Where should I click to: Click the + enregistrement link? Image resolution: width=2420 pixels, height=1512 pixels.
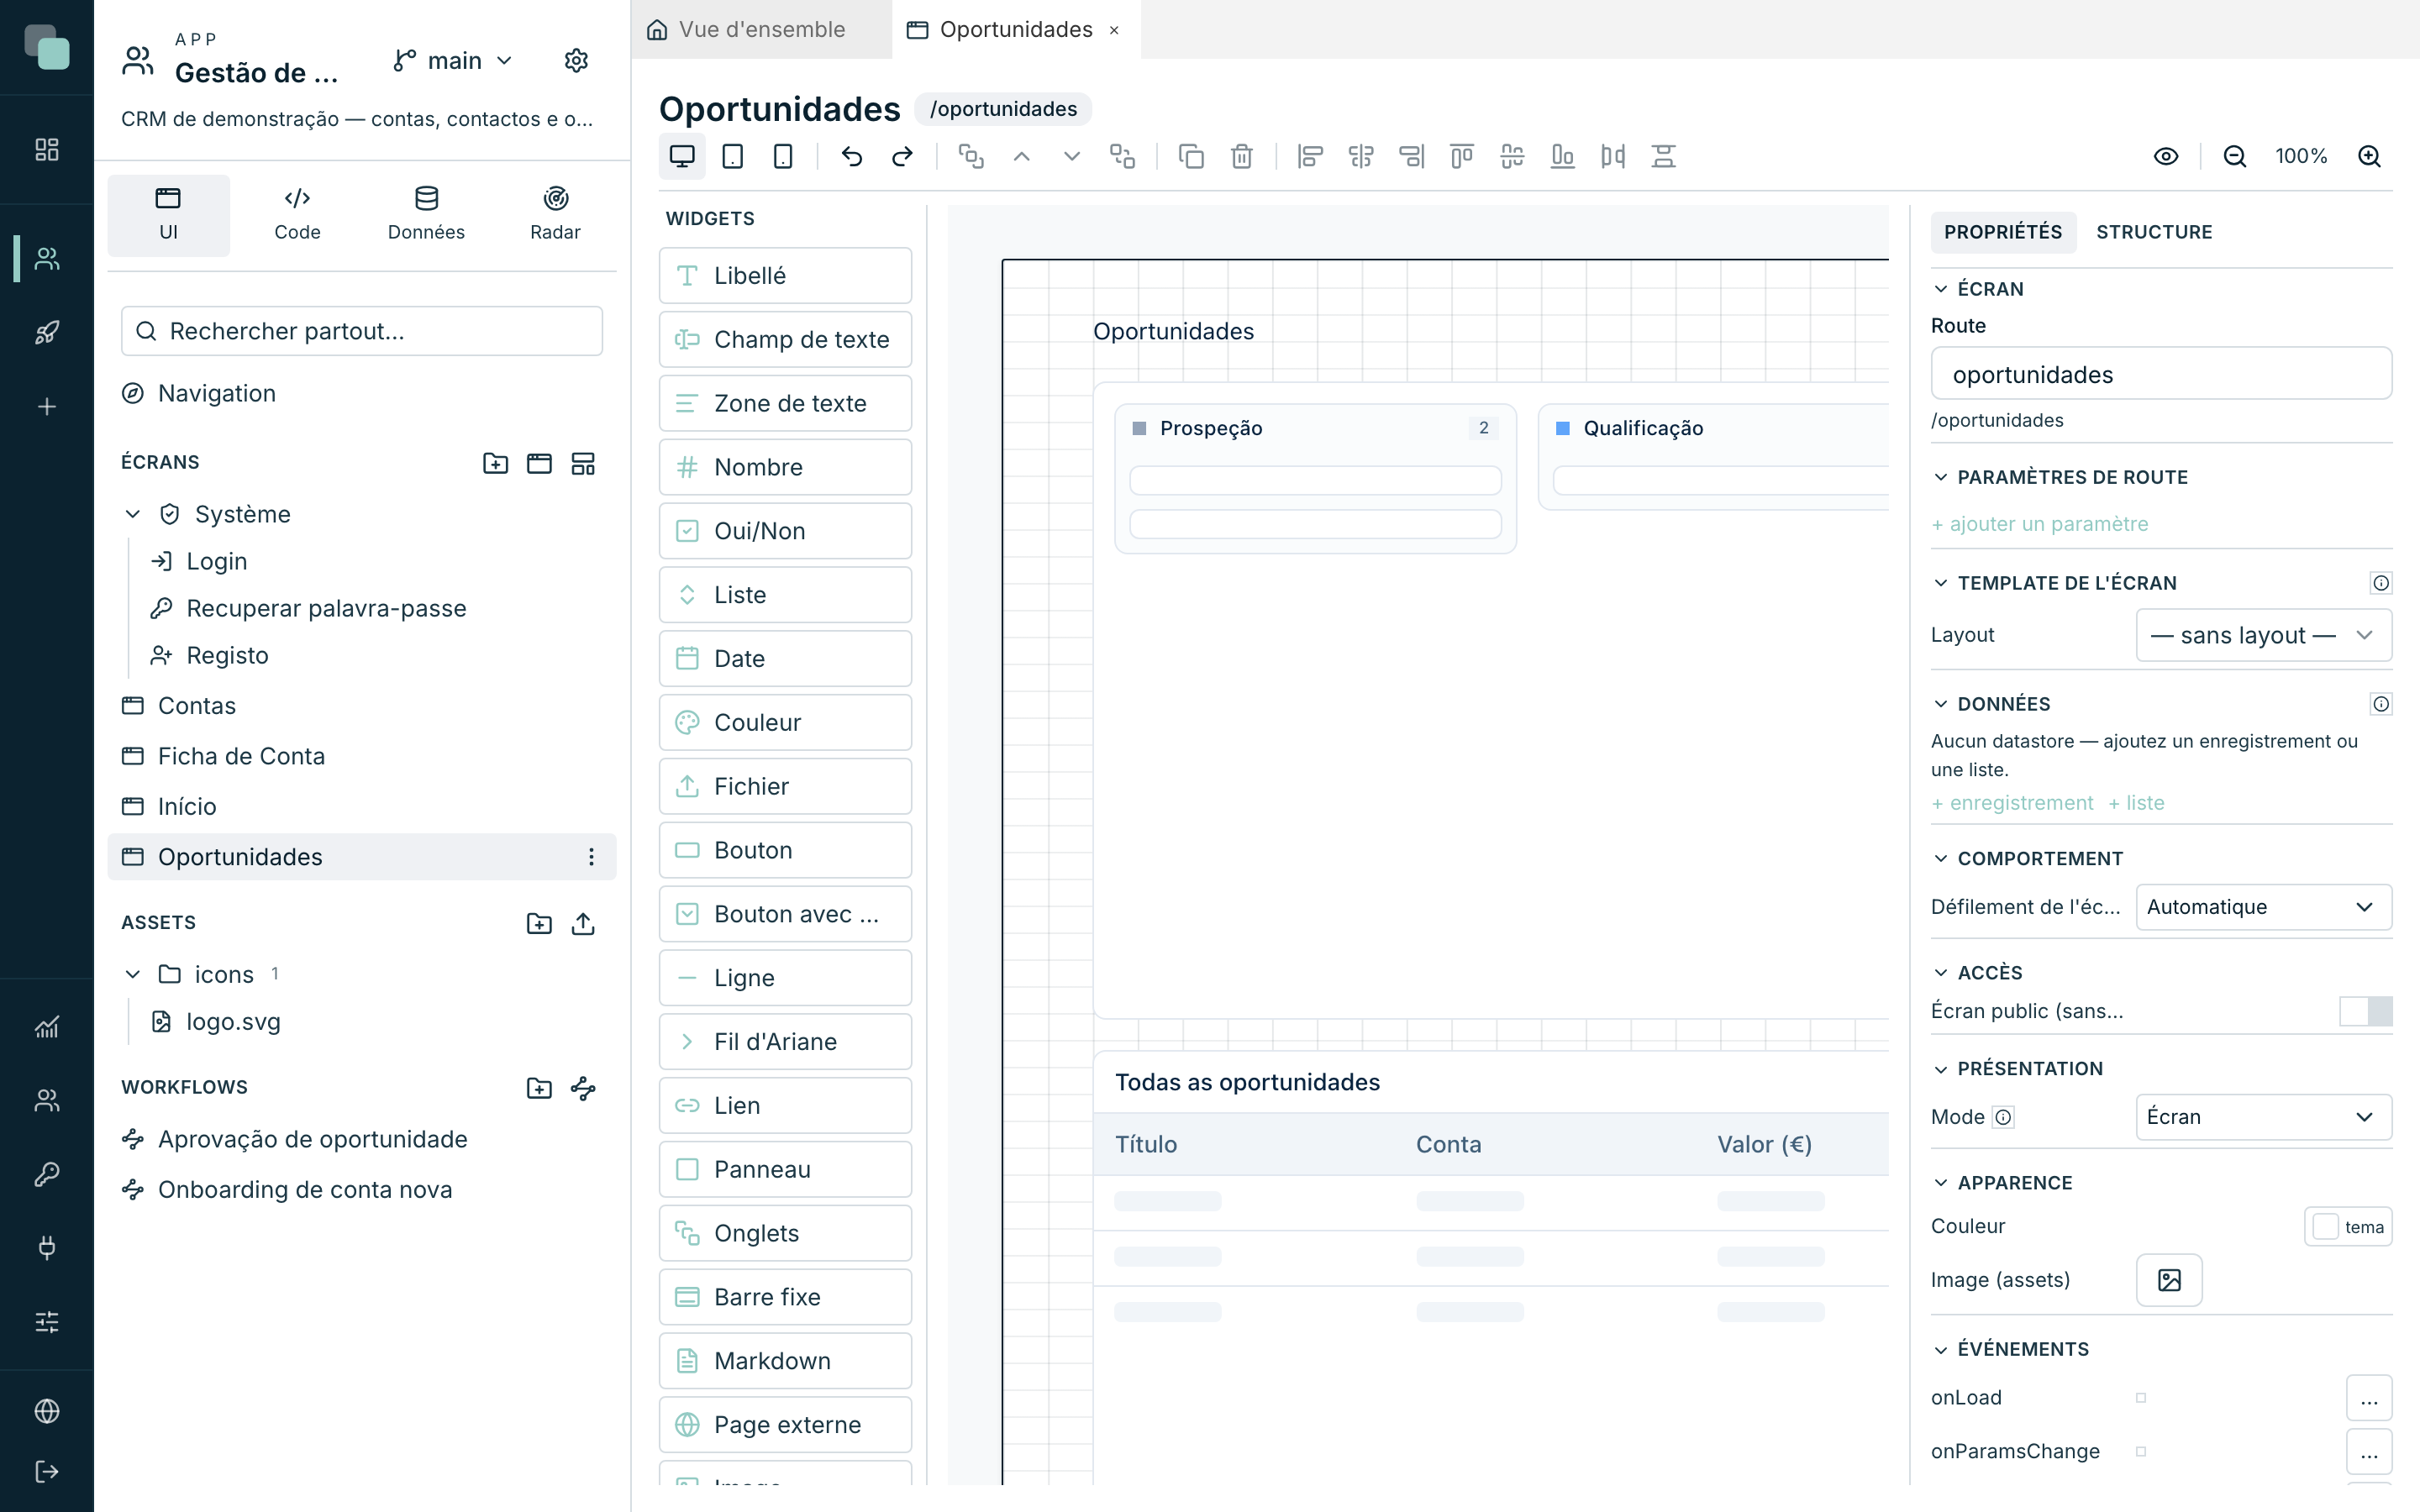tap(2011, 803)
